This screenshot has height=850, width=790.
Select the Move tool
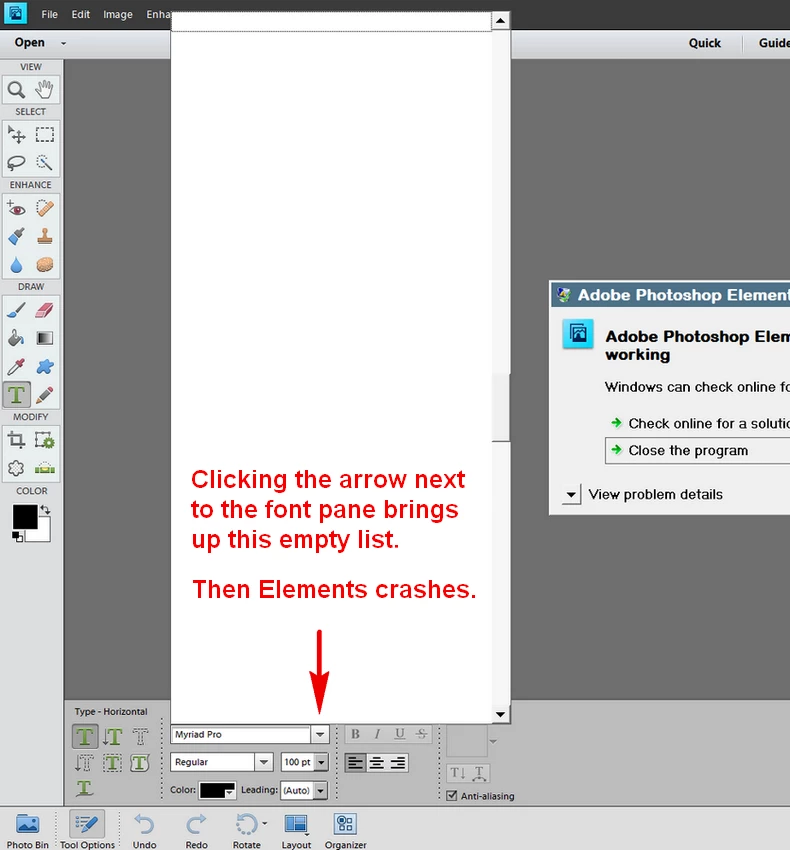click(x=16, y=134)
